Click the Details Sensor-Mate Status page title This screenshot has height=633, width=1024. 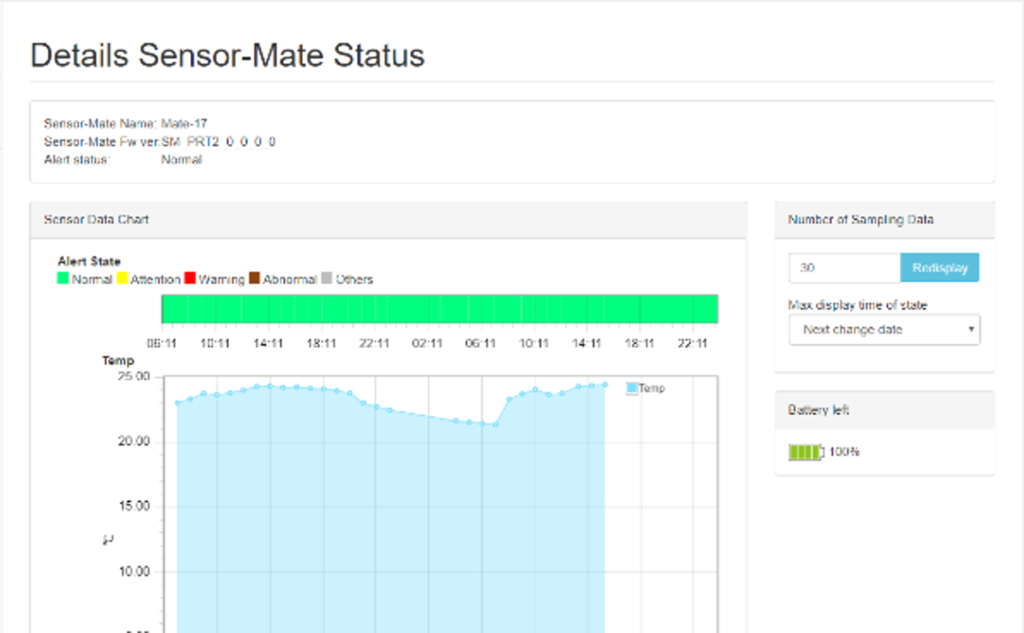pos(228,55)
